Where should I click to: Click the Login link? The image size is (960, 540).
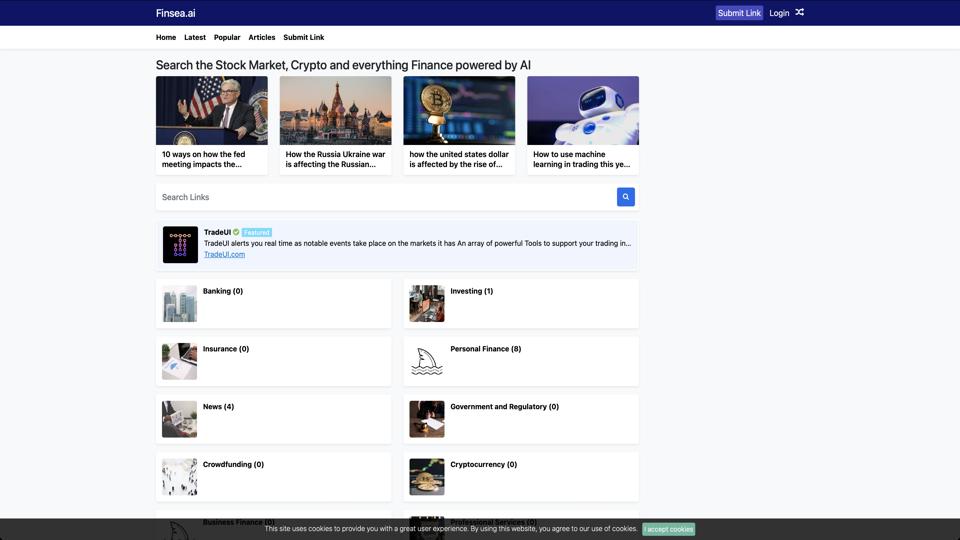779,13
